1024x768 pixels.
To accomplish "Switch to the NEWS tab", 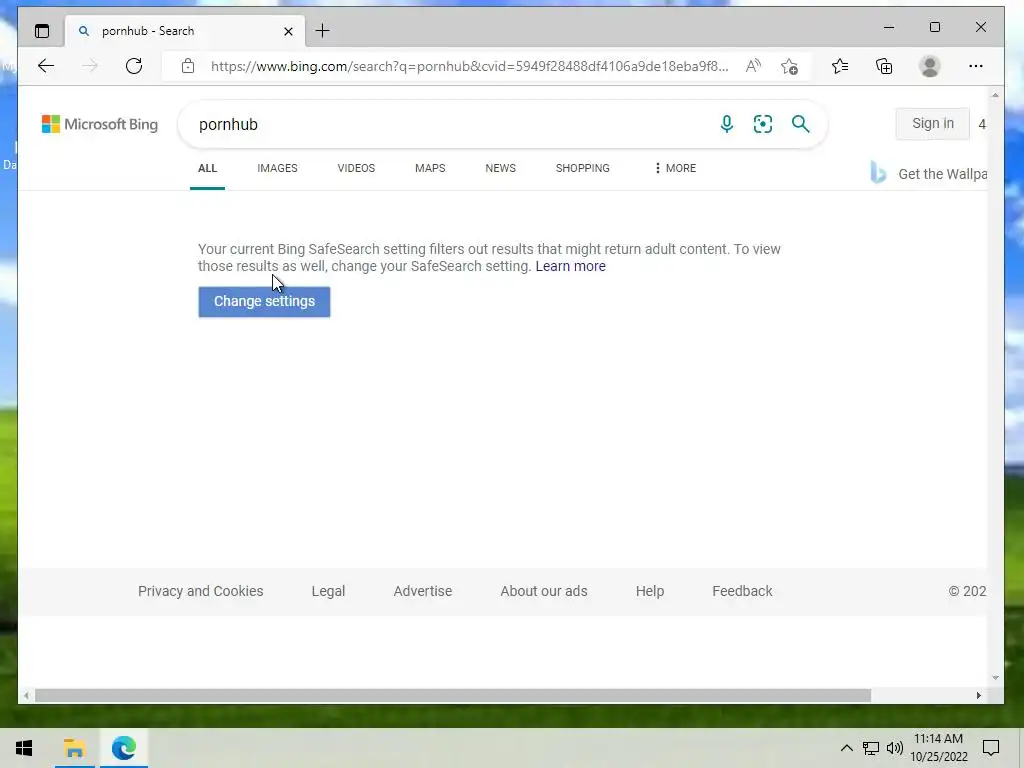I will 500,168.
